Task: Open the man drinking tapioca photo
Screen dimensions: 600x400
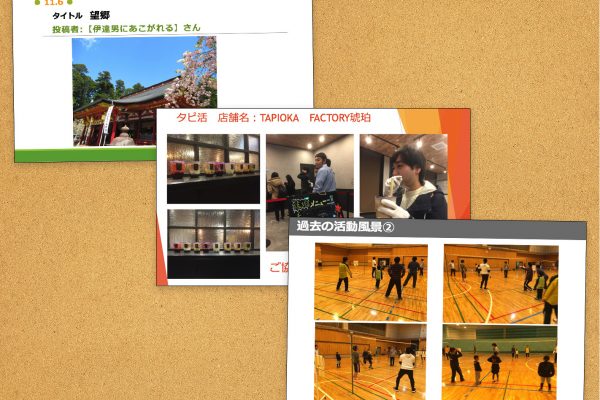Action: point(404,176)
